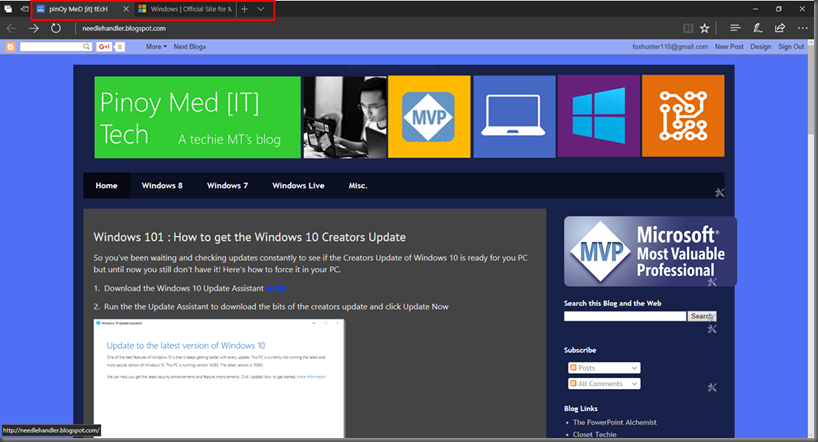
Task: Click the orange circuit tile in header
Action: coord(683,116)
